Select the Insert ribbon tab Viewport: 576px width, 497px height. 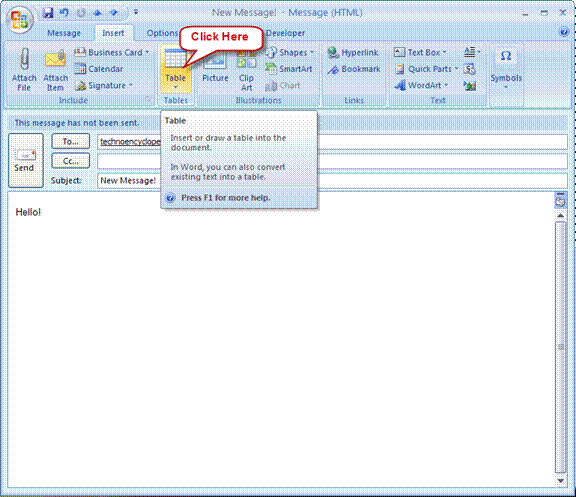point(113,33)
